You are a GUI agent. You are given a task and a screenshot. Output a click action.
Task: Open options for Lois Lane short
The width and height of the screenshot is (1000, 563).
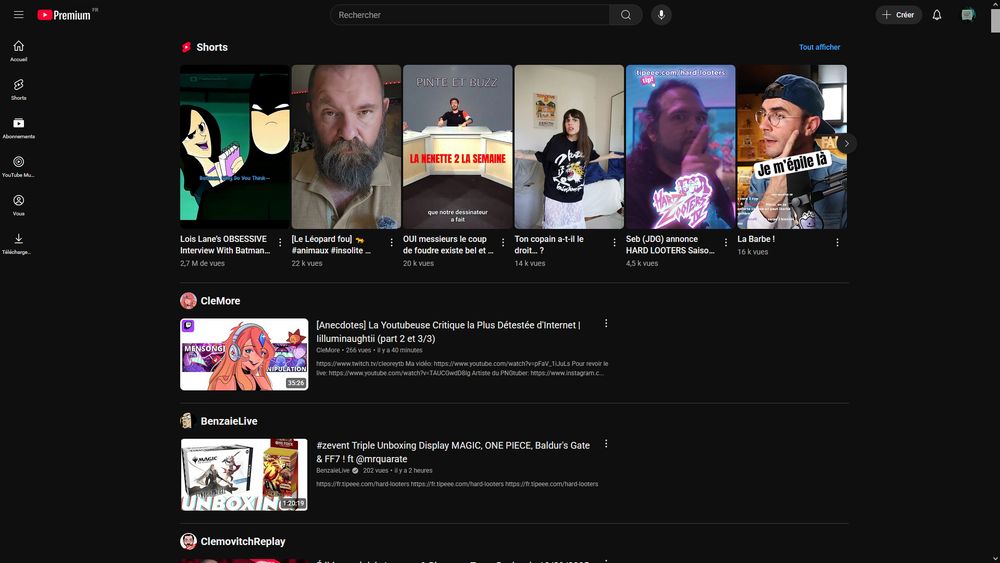tap(280, 242)
